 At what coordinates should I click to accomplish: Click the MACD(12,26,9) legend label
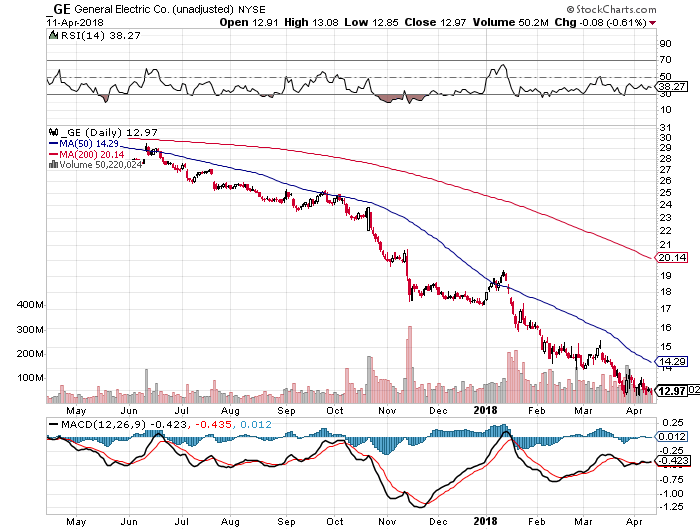click(103, 425)
